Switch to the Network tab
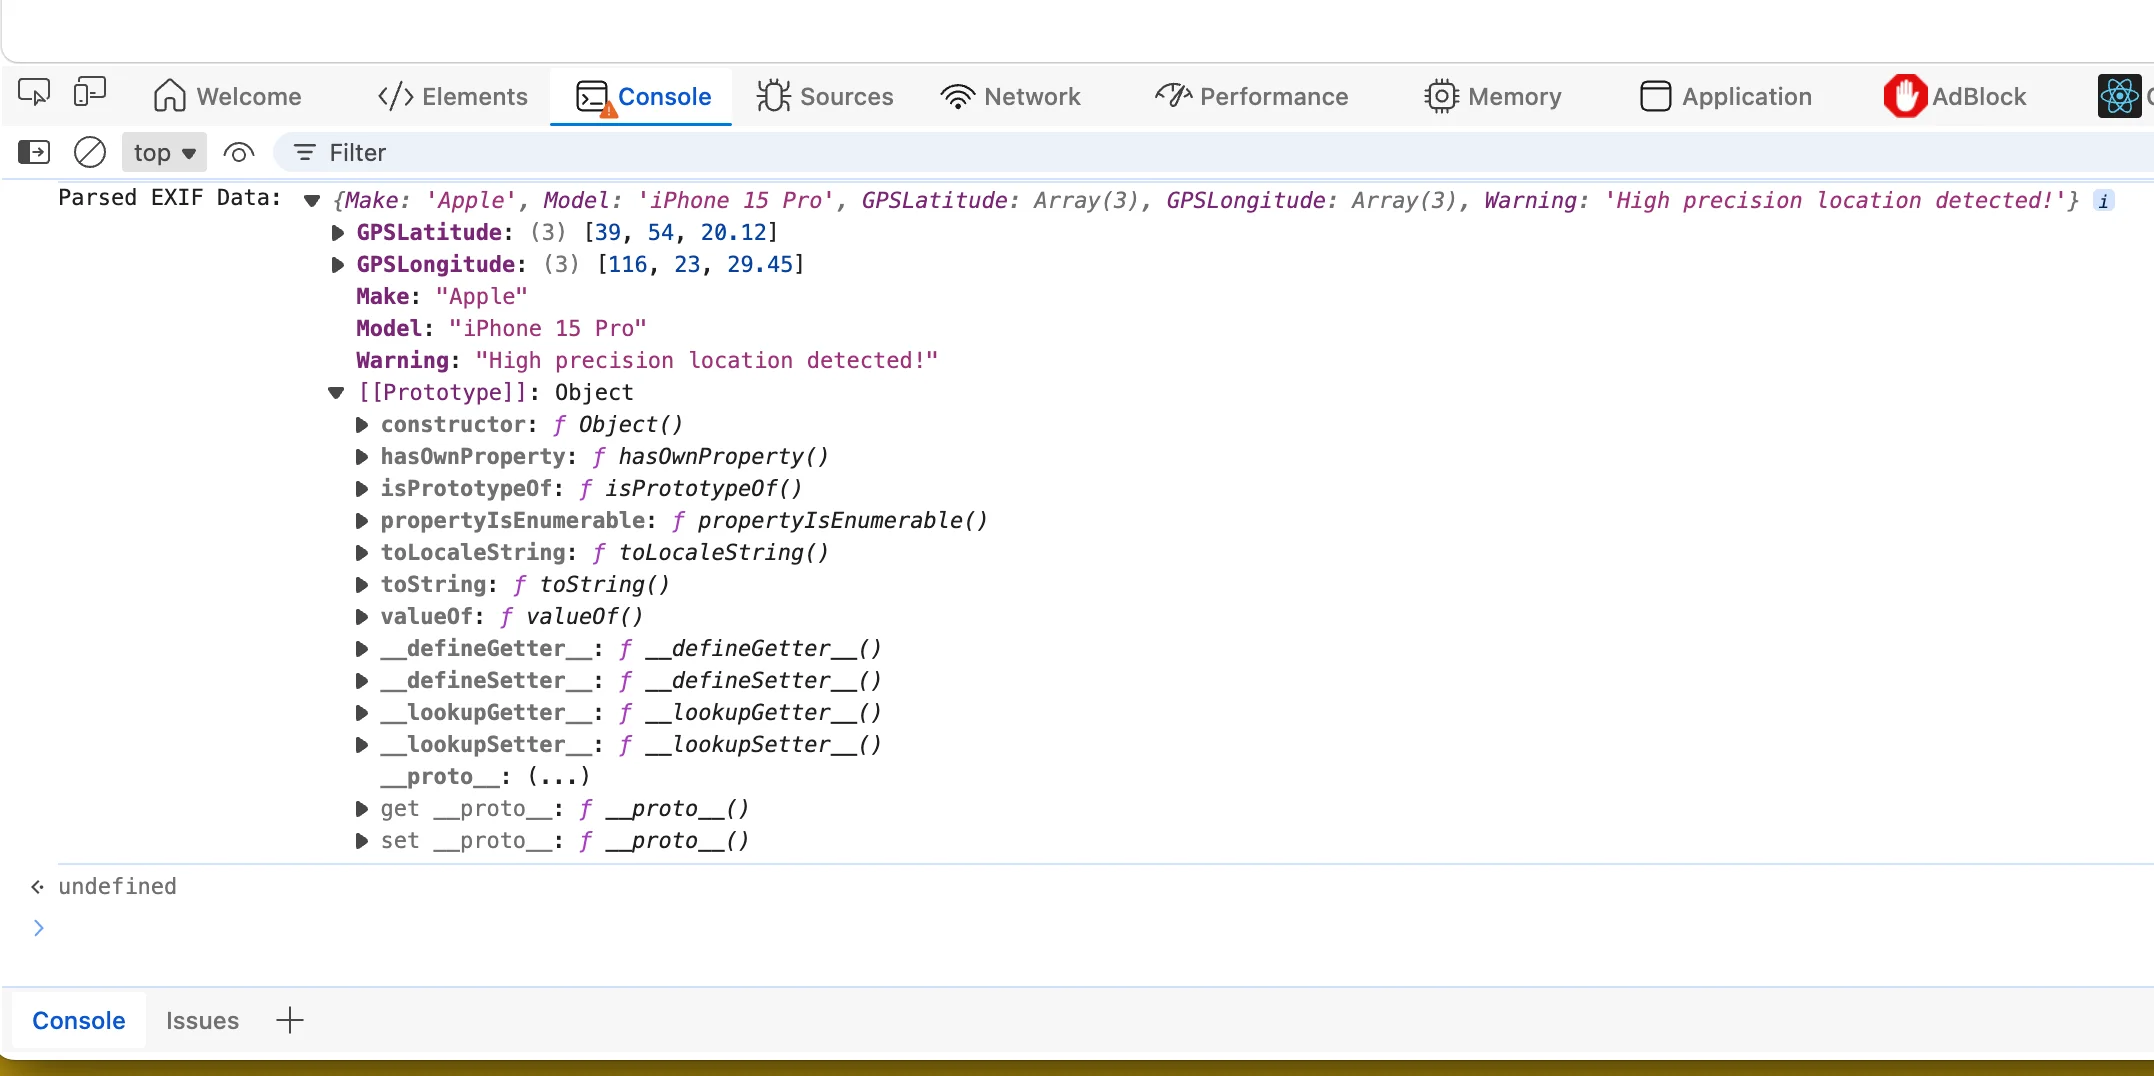Screen dimensions: 2154x1076 coord(1011,96)
